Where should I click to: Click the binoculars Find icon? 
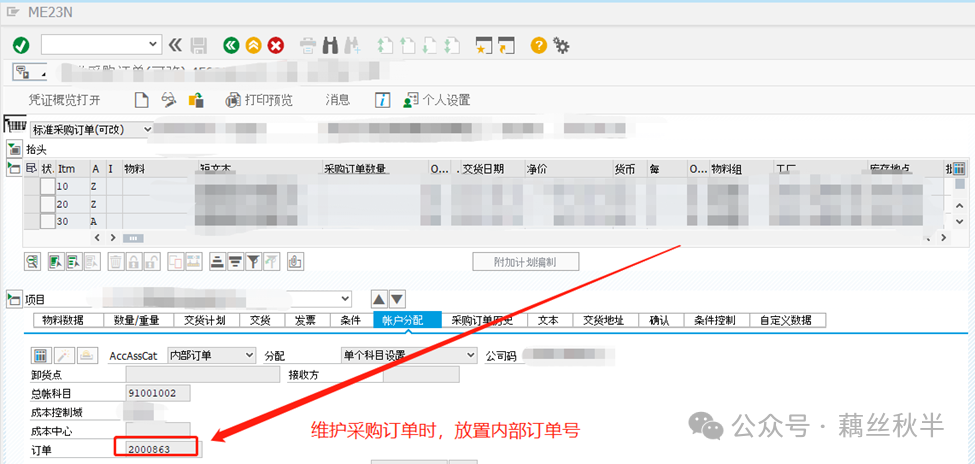(331, 45)
